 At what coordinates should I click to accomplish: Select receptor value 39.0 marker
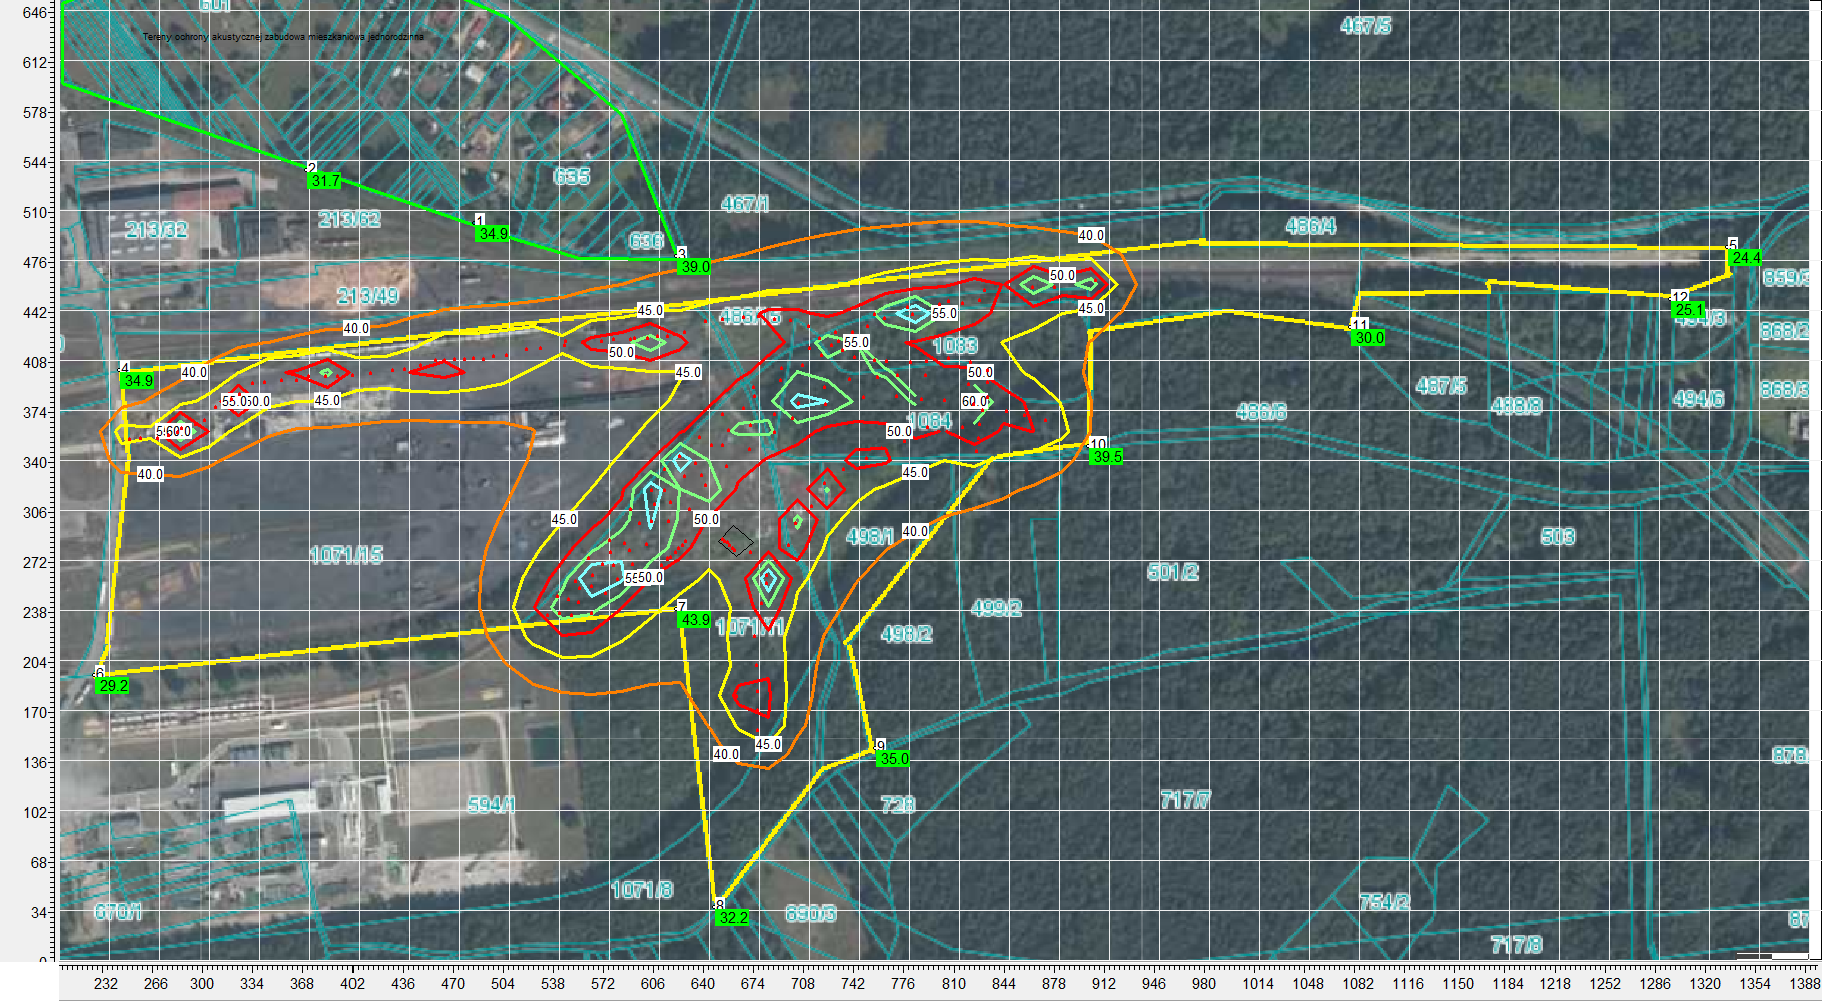[x=695, y=267]
